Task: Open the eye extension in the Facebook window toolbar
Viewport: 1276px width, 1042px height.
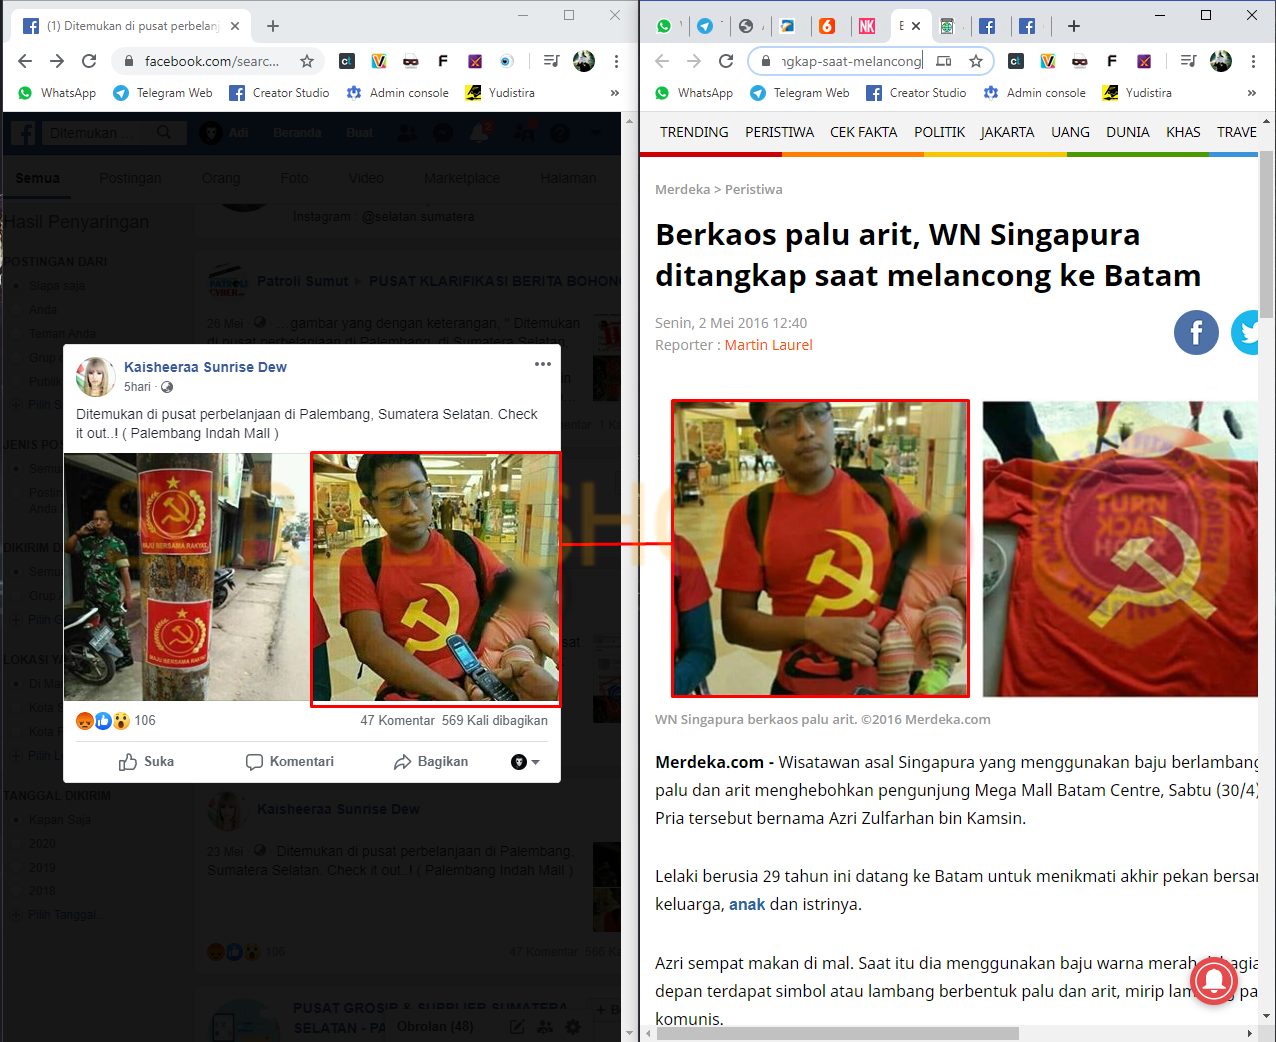Action: pyautogui.click(x=506, y=61)
